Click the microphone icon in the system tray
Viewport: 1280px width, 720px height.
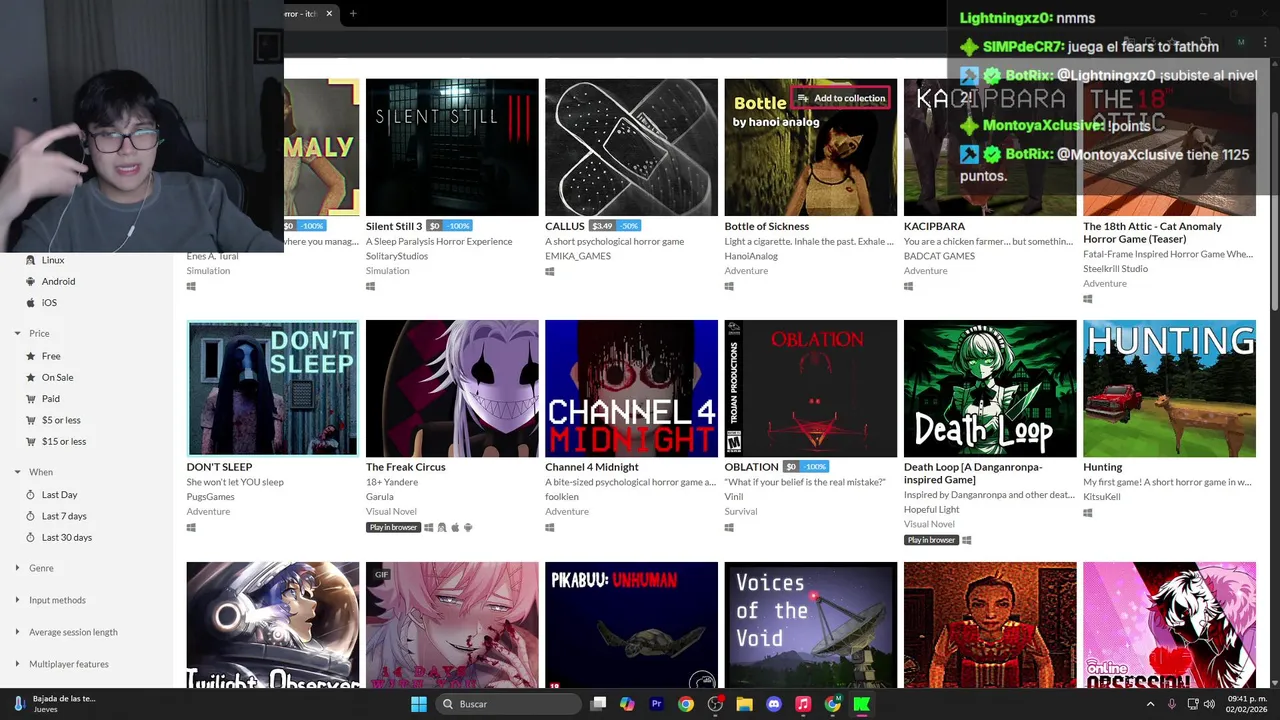pyautogui.click(x=1171, y=704)
